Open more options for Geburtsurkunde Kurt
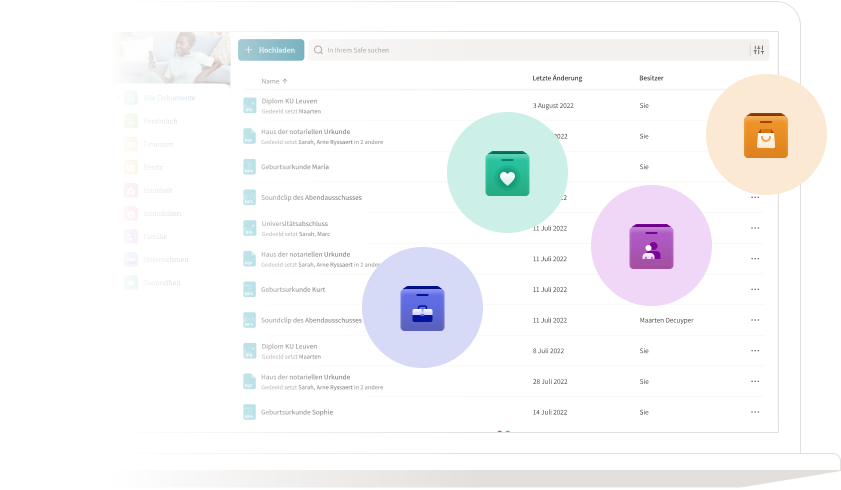The image size is (841, 490). [x=755, y=289]
